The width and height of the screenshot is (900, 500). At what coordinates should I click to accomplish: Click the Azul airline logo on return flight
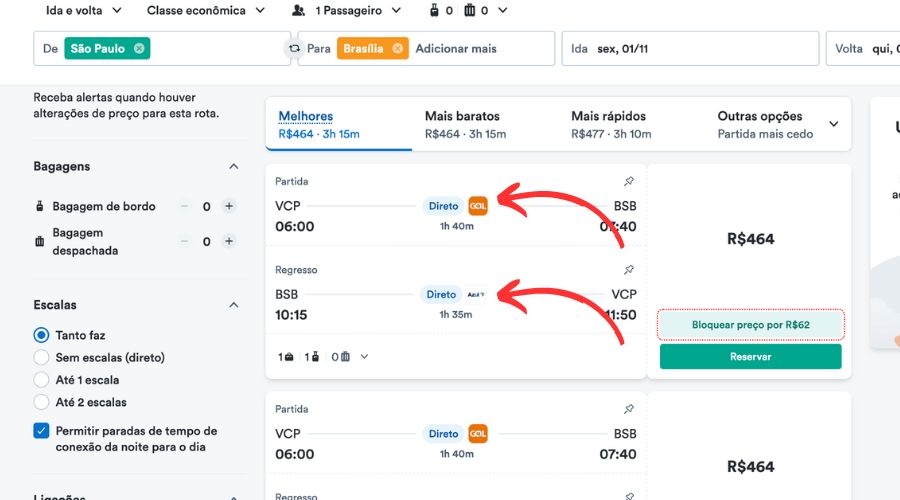[x=476, y=294]
